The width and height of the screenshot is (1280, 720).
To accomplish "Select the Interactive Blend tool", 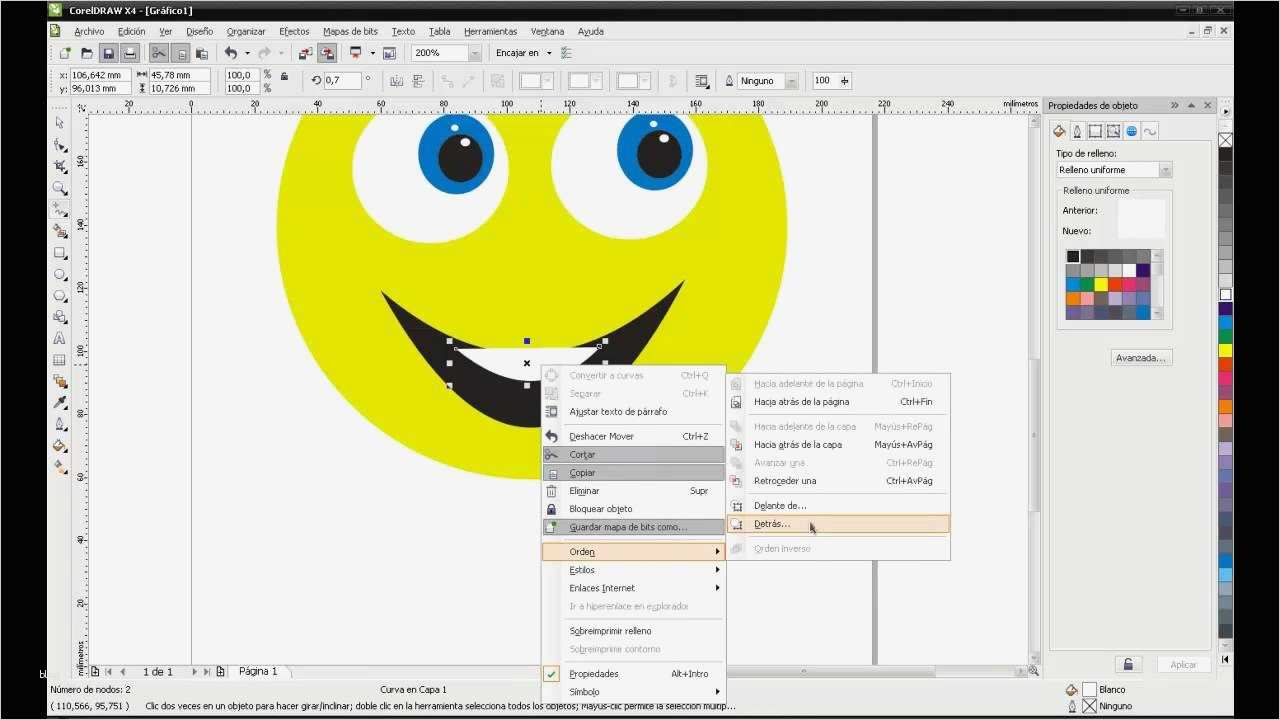I will click(60, 381).
